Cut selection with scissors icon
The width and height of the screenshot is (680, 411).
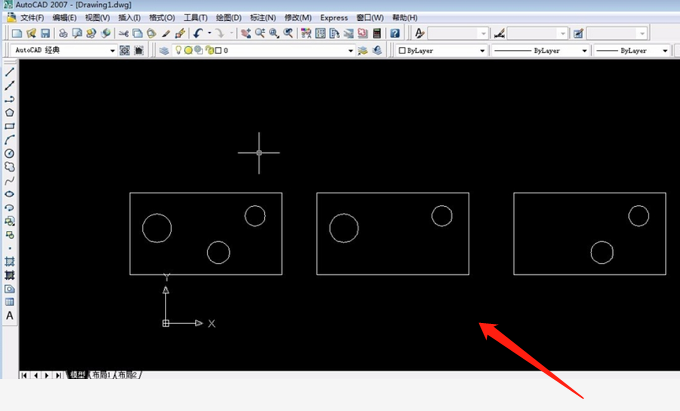point(124,33)
